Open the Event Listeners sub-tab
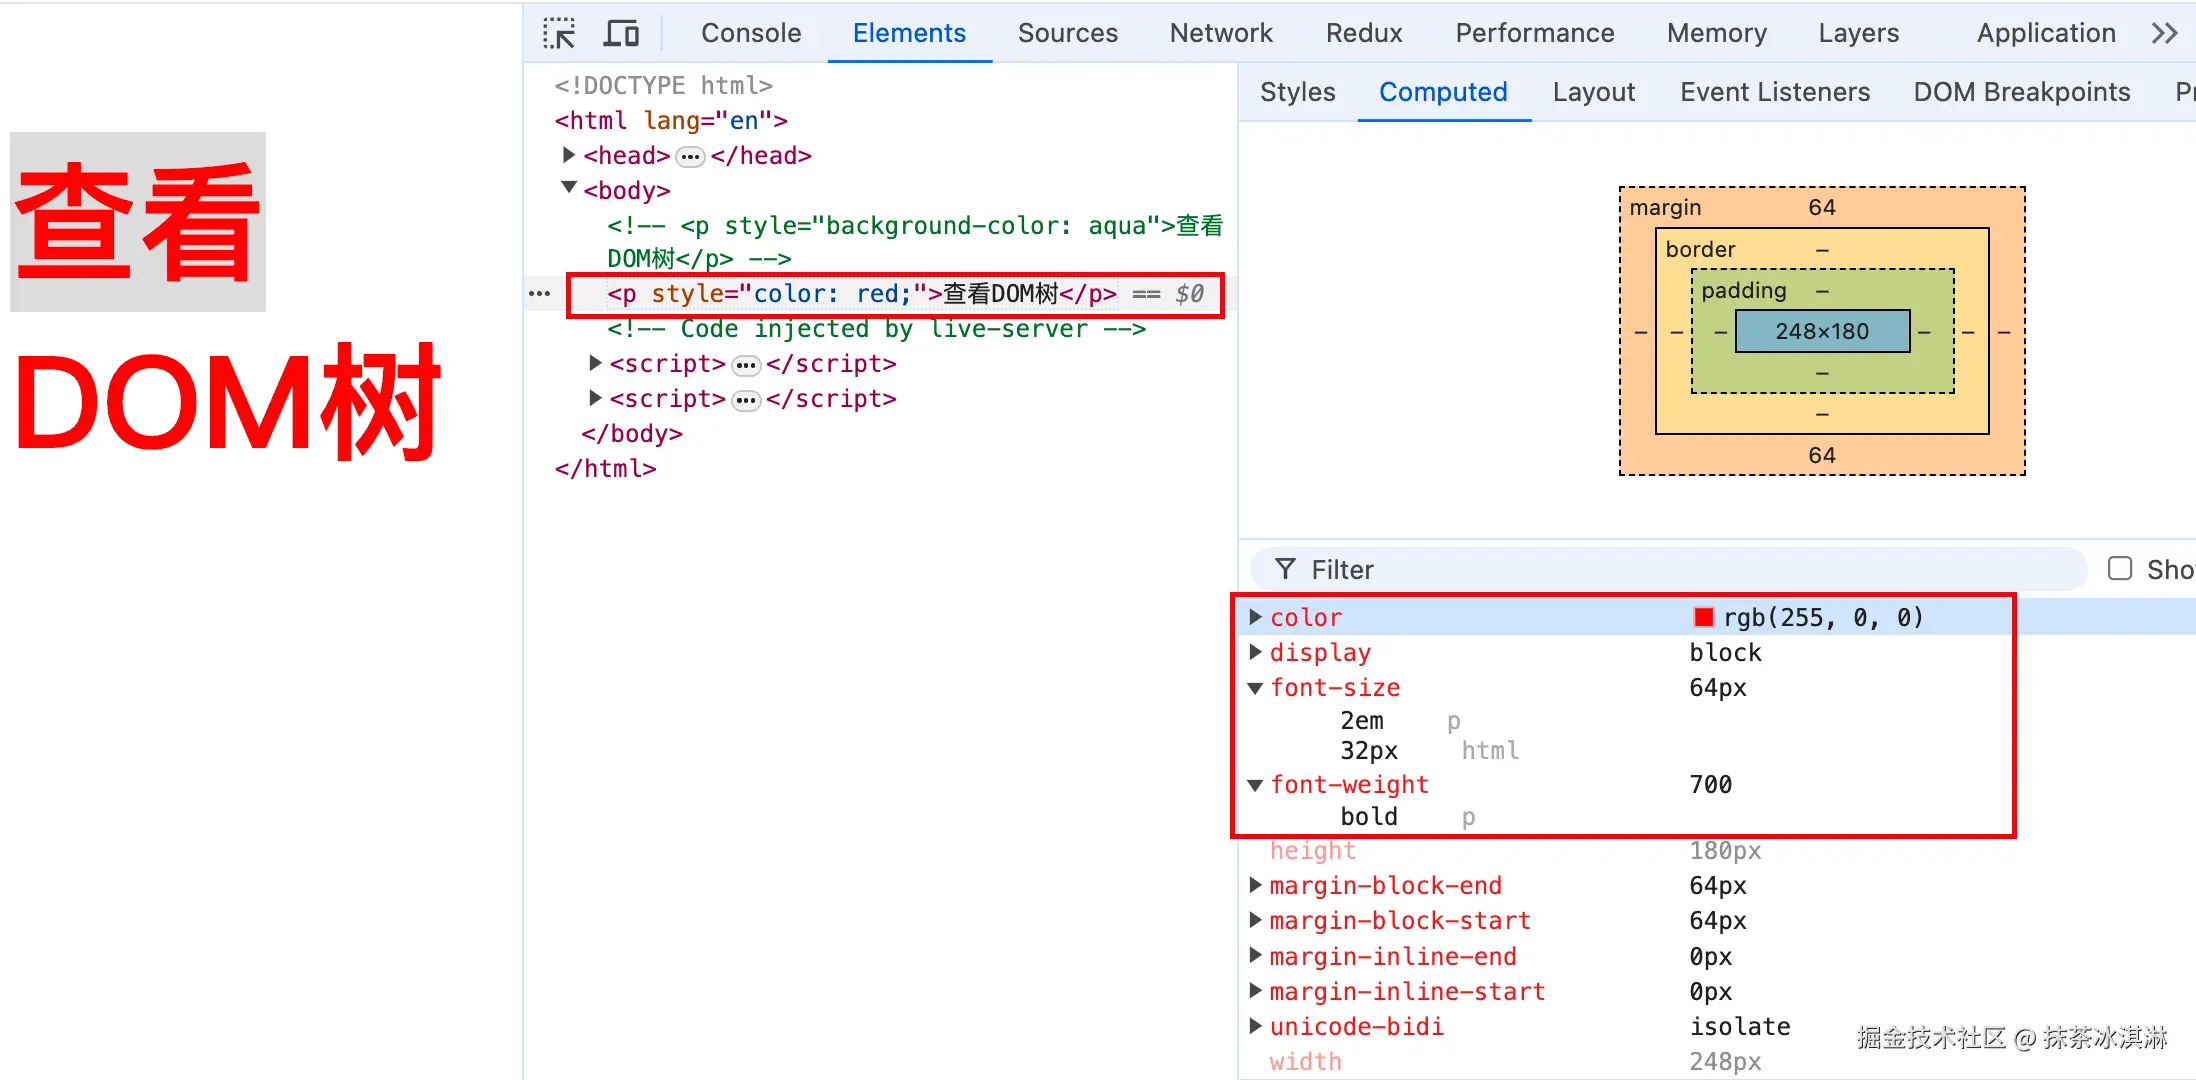This screenshot has width=2196, height=1080. coord(1775,92)
